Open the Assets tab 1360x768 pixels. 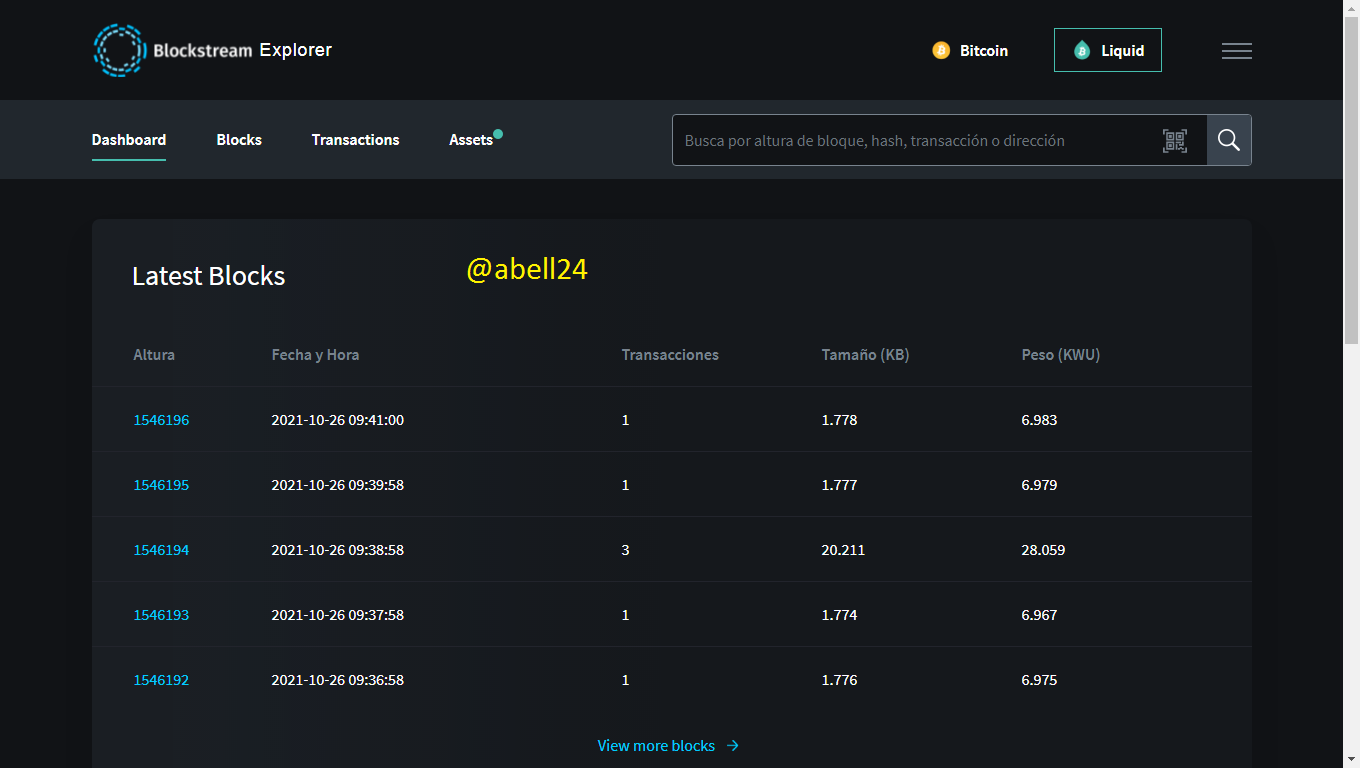[471, 140]
